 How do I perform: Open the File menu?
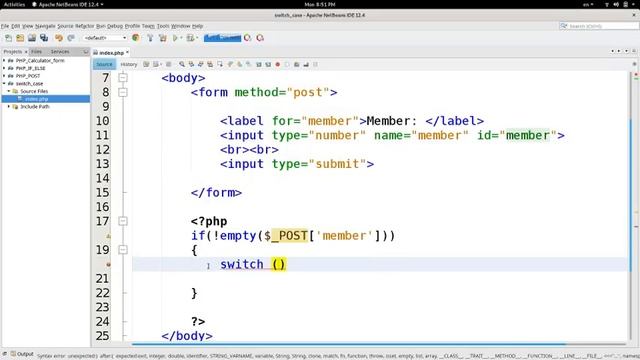click(5, 26)
